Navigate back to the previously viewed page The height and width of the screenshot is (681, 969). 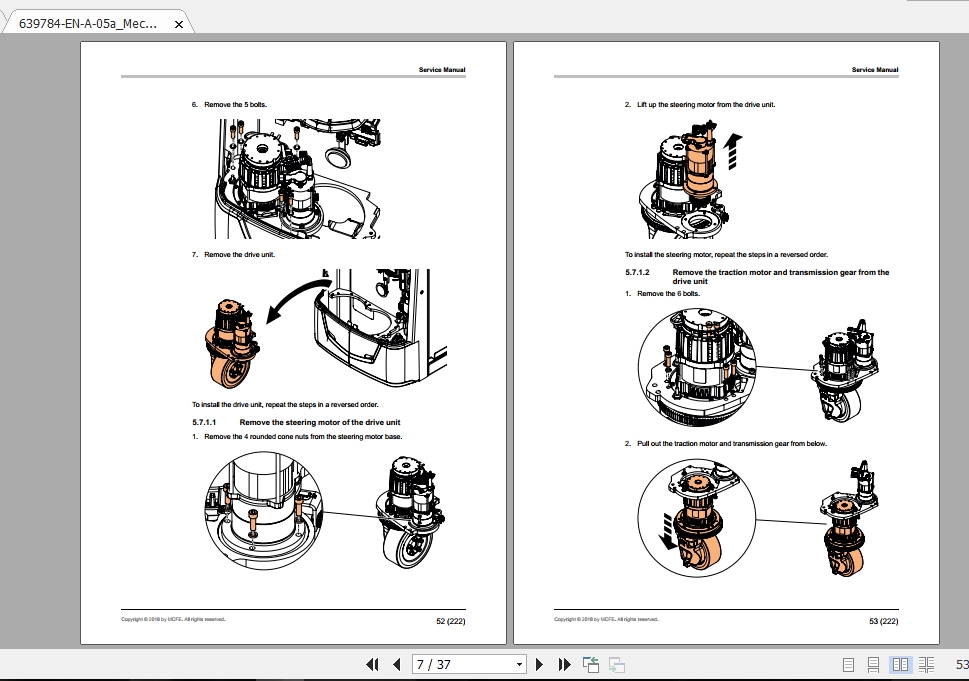589,664
